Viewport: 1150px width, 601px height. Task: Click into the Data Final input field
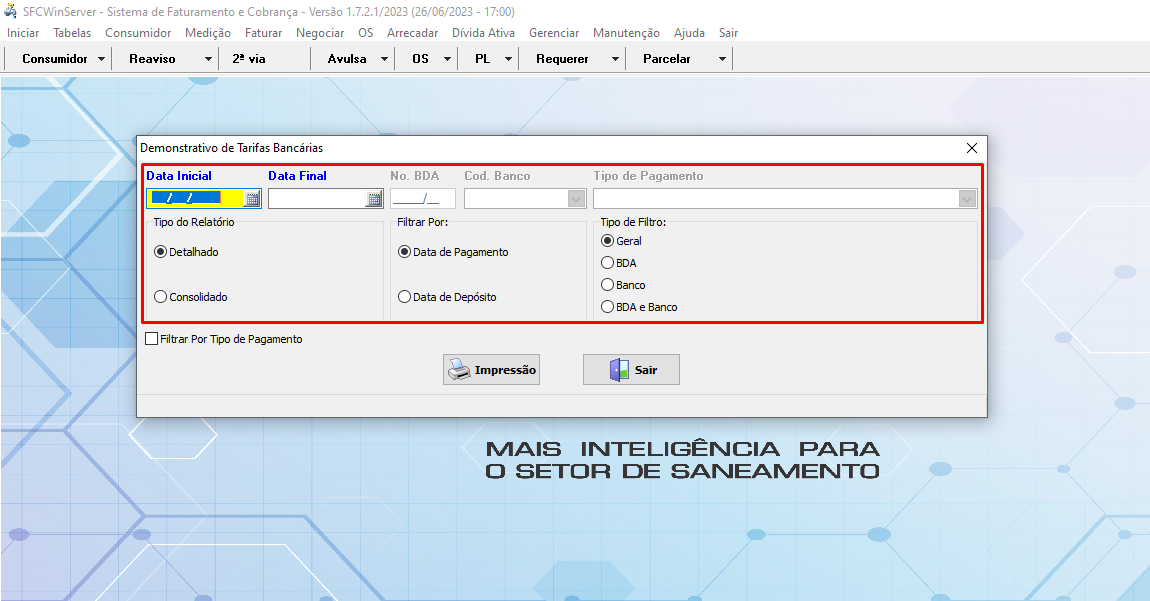[x=316, y=199]
